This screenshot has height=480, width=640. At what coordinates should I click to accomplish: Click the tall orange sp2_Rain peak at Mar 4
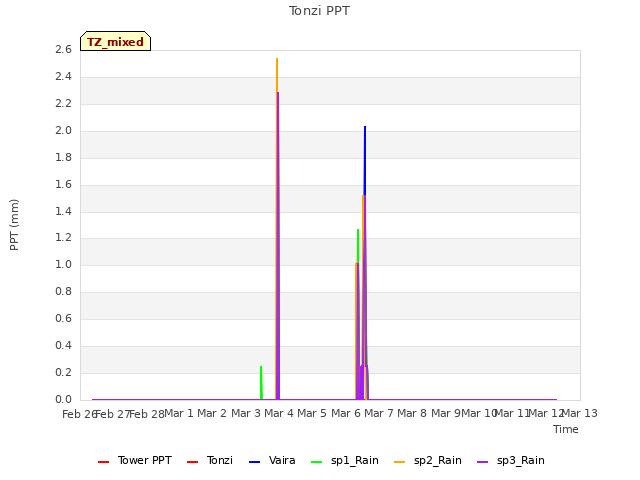tap(277, 76)
